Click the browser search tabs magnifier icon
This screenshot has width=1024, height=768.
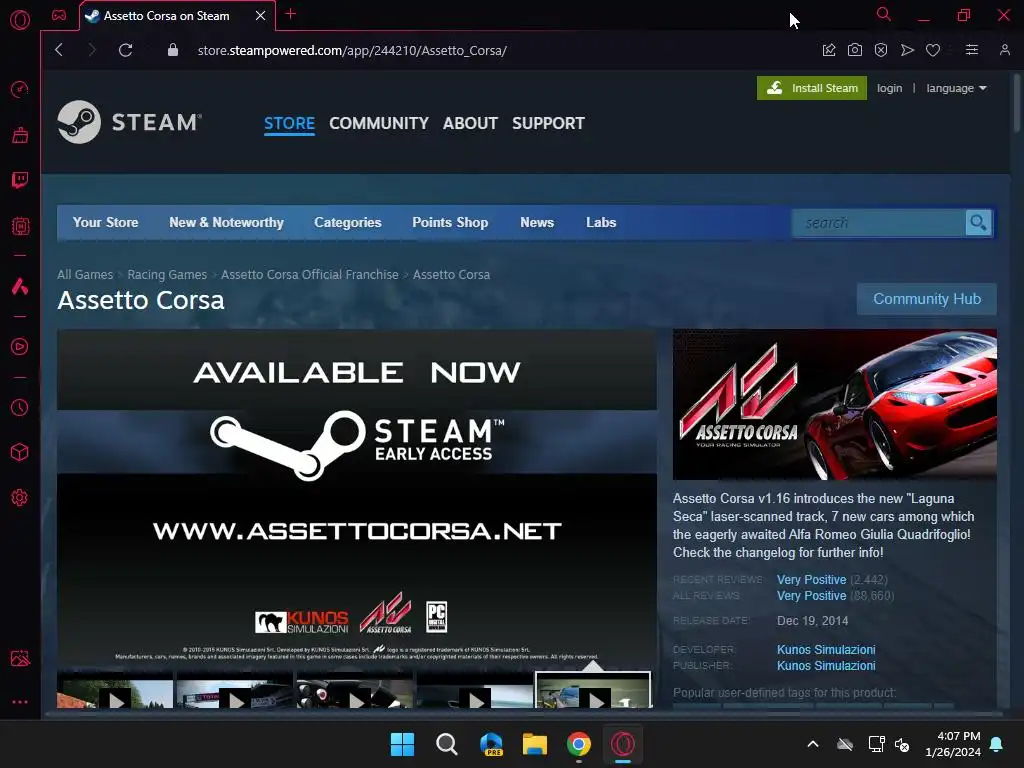[884, 14]
